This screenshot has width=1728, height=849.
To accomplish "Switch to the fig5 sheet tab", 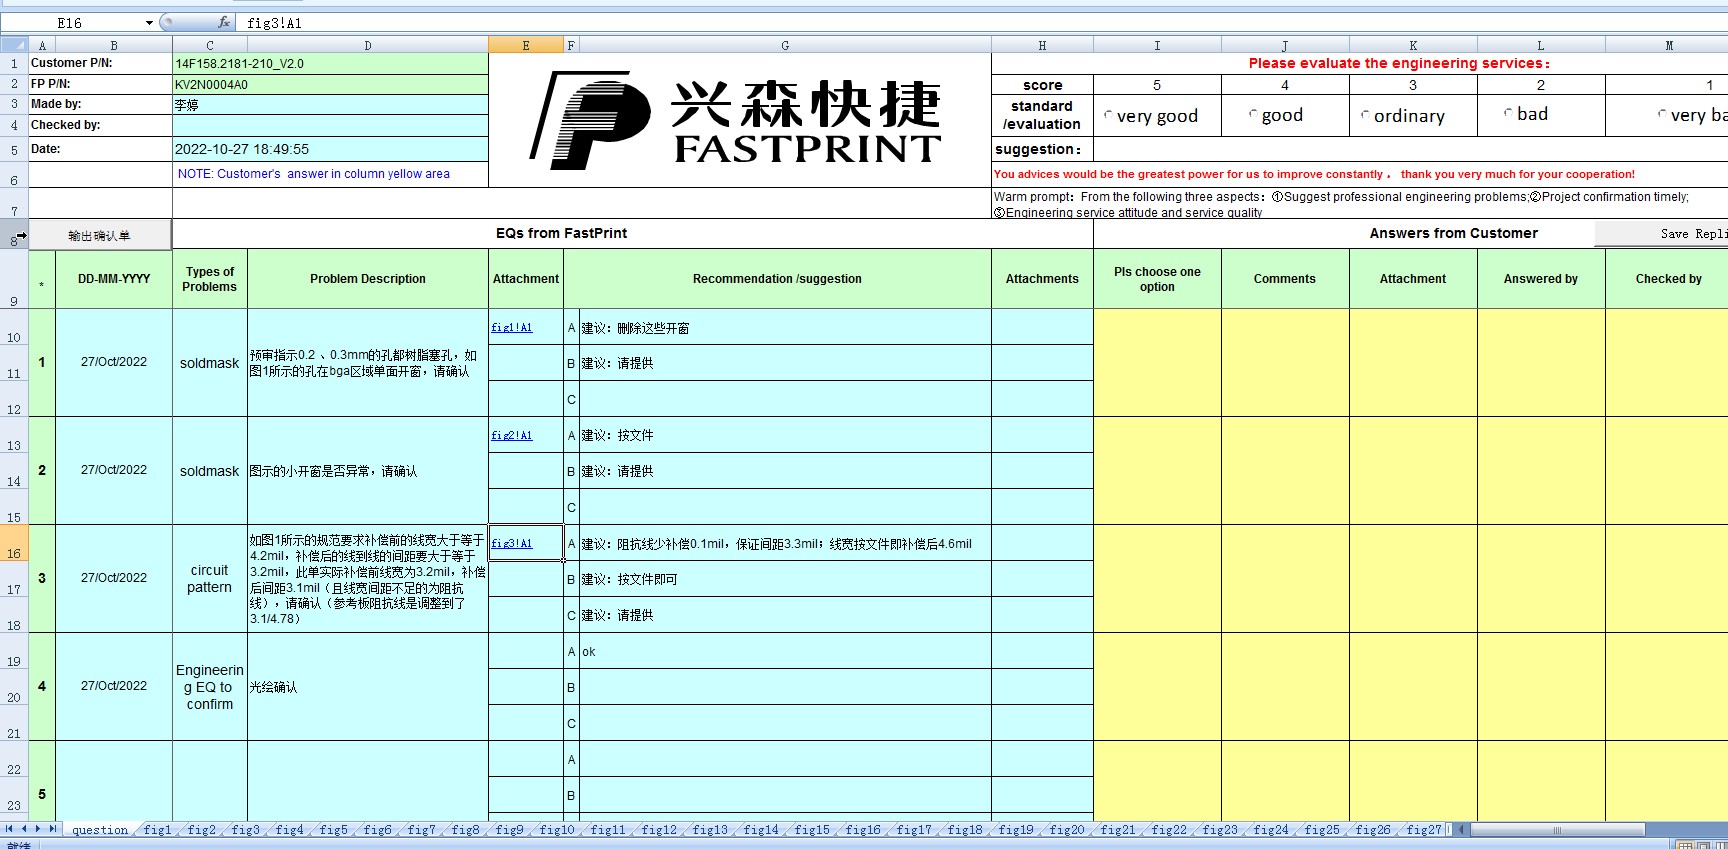I will coord(333,829).
